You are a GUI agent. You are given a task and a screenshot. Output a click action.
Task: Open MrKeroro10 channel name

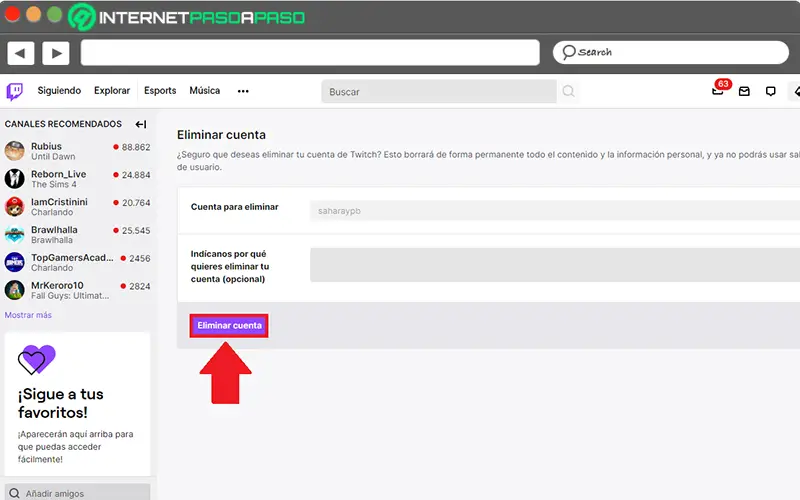(x=57, y=285)
